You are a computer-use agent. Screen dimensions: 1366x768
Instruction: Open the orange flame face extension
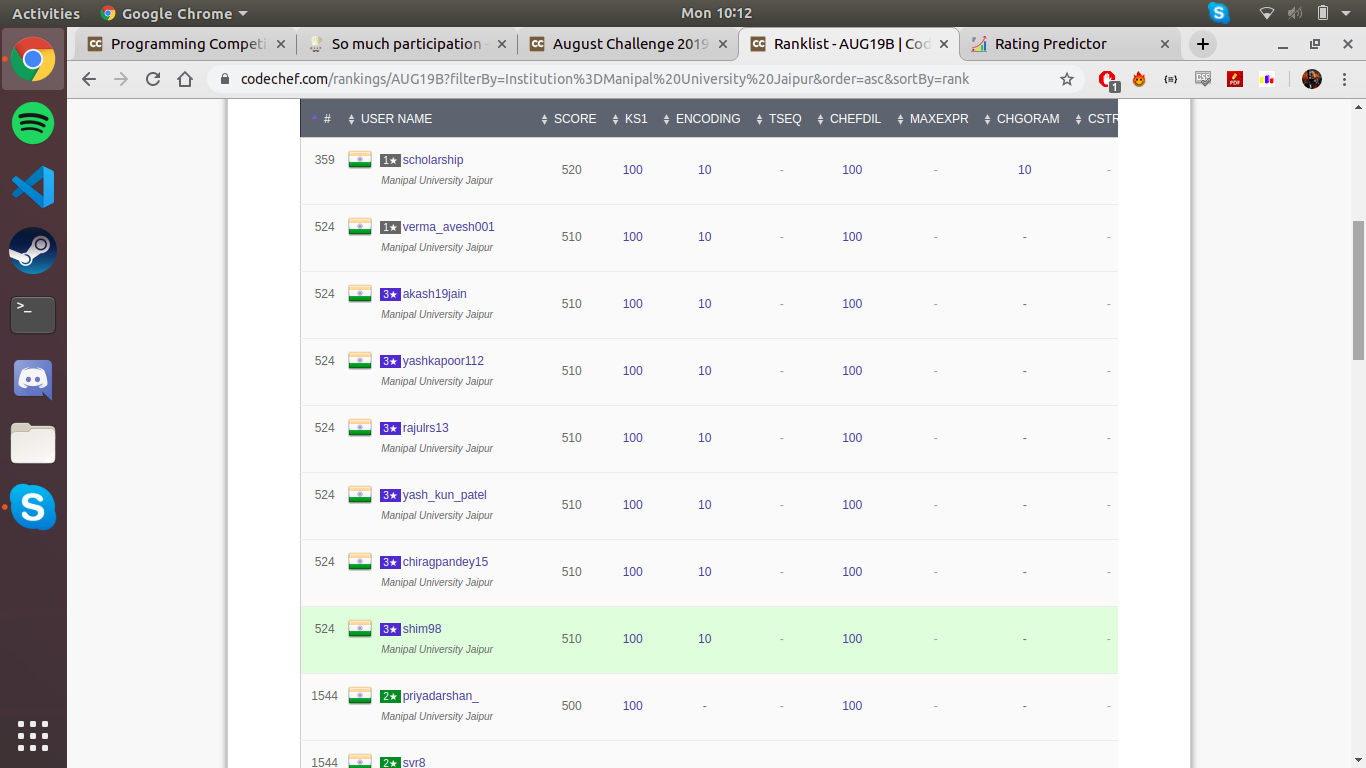point(1139,79)
